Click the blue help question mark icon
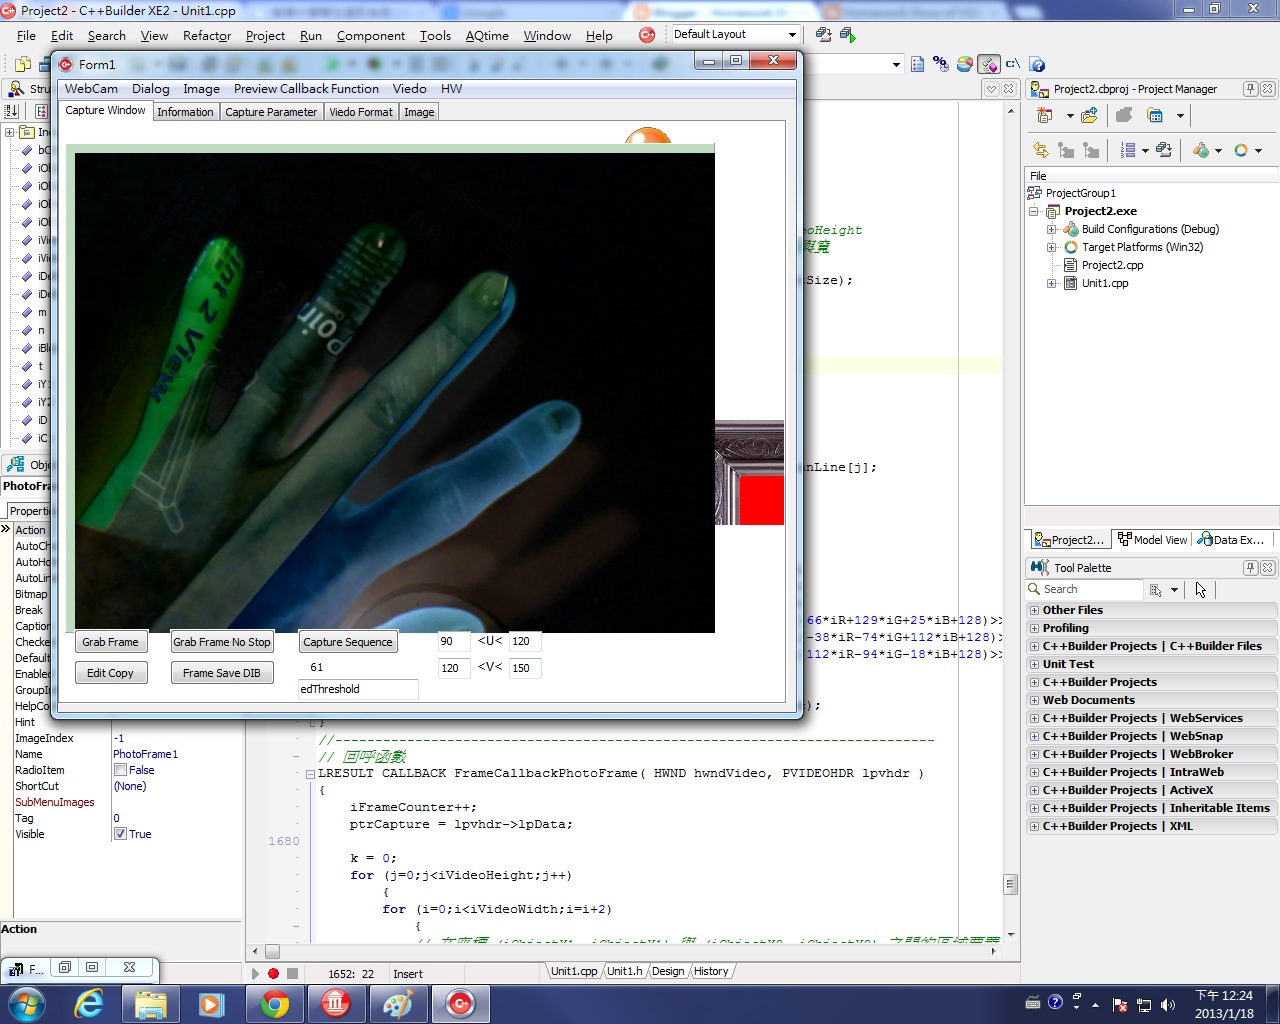 click(x=1038, y=64)
